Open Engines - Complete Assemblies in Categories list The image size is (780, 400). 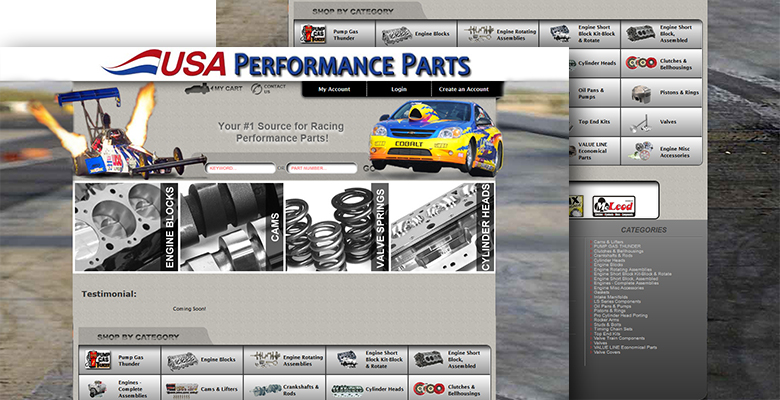(x=626, y=283)
